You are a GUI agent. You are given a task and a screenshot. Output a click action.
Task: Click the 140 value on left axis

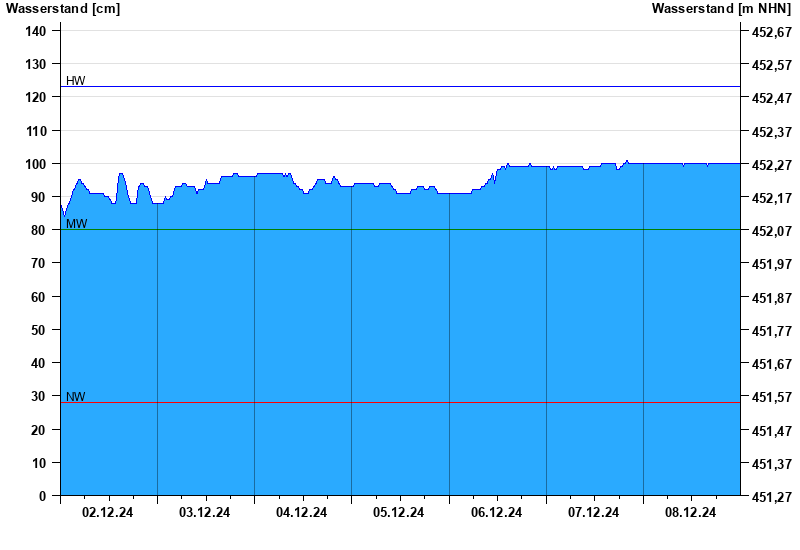[x=36, y=31]
